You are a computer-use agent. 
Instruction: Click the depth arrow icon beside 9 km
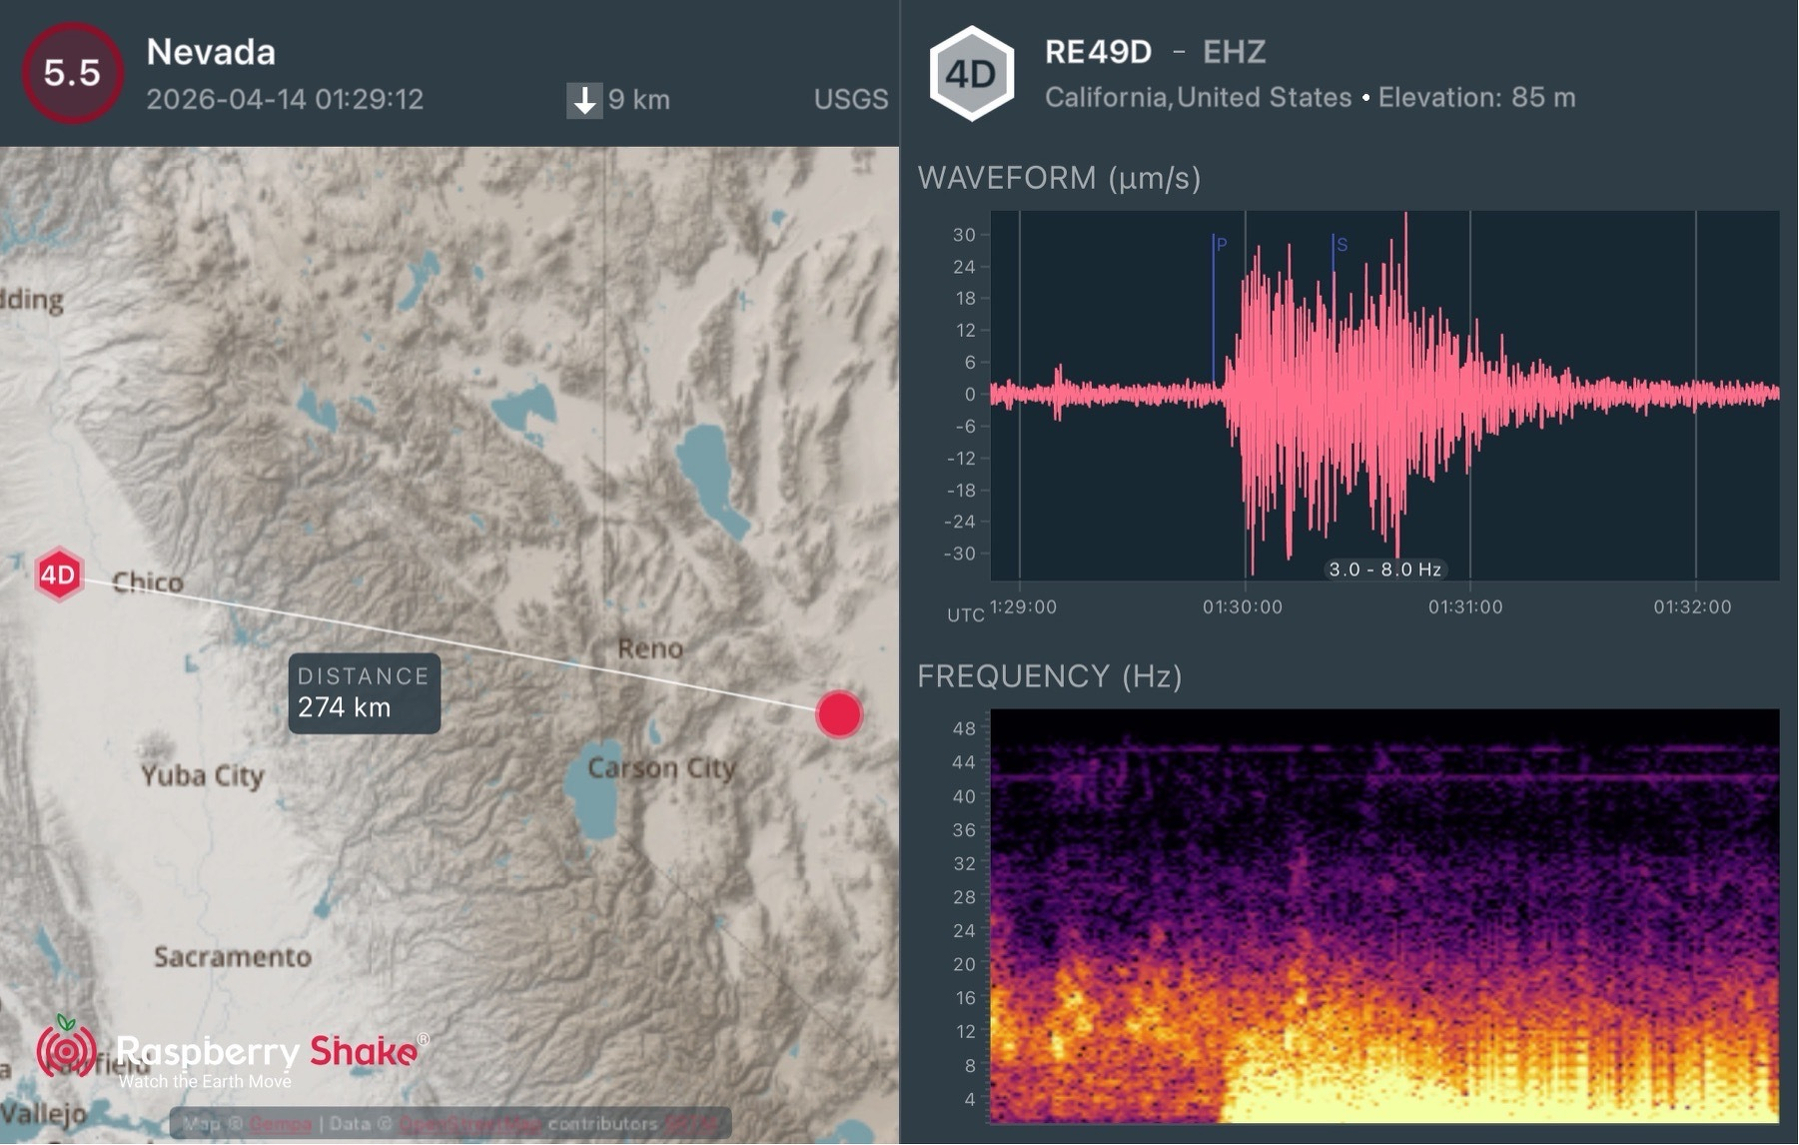(x=583, y=100)
